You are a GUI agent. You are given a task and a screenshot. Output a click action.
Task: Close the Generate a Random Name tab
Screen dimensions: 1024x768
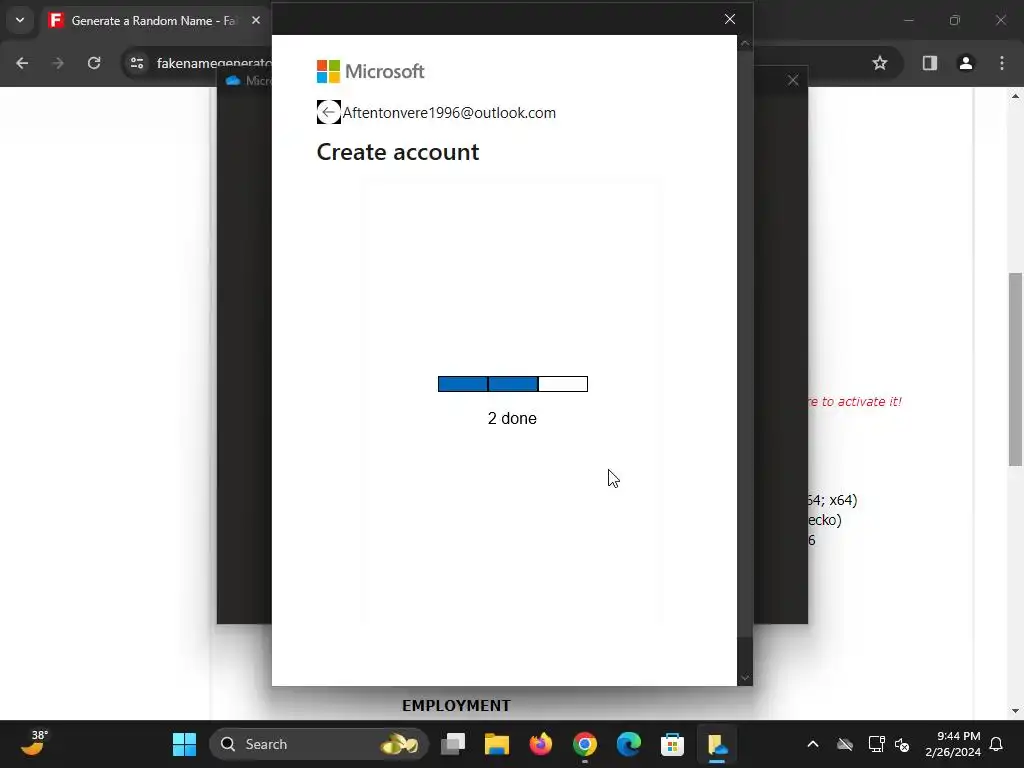(x=256, y=20)
